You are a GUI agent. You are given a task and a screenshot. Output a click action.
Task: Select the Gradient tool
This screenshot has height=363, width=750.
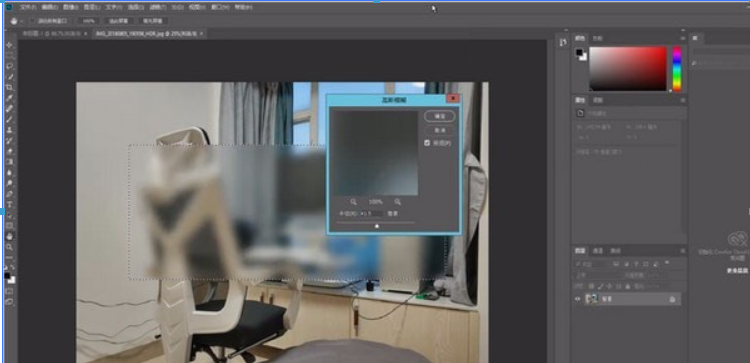(9, 162)
